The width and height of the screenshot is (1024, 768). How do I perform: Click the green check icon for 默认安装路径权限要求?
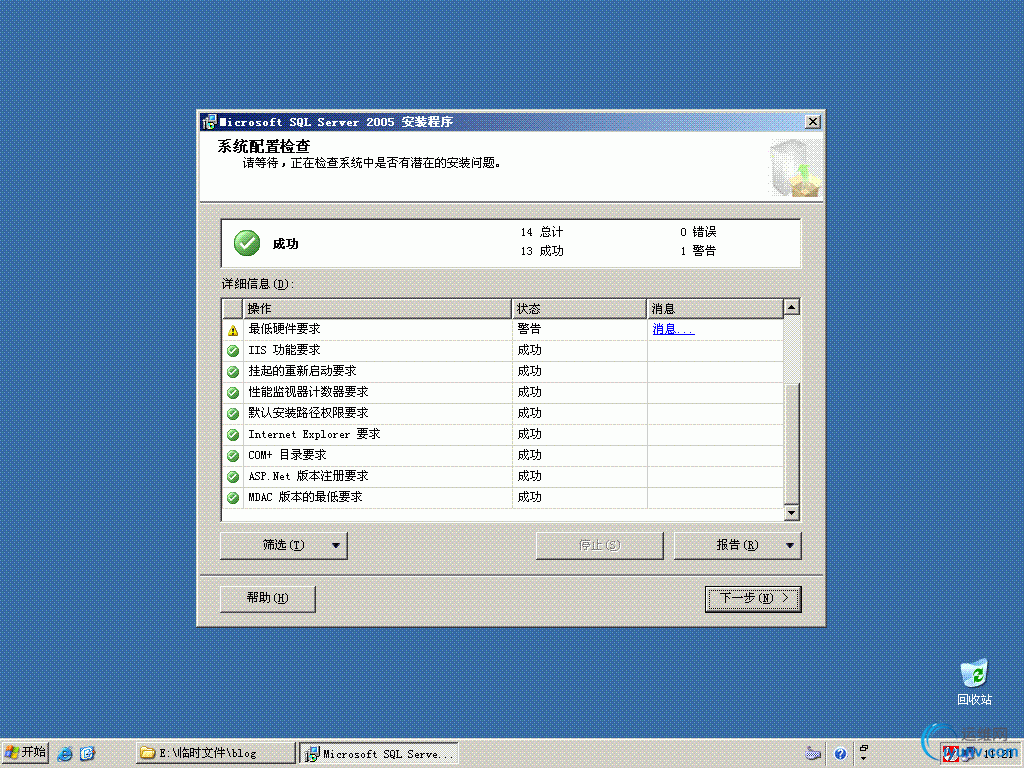[232, 413]
